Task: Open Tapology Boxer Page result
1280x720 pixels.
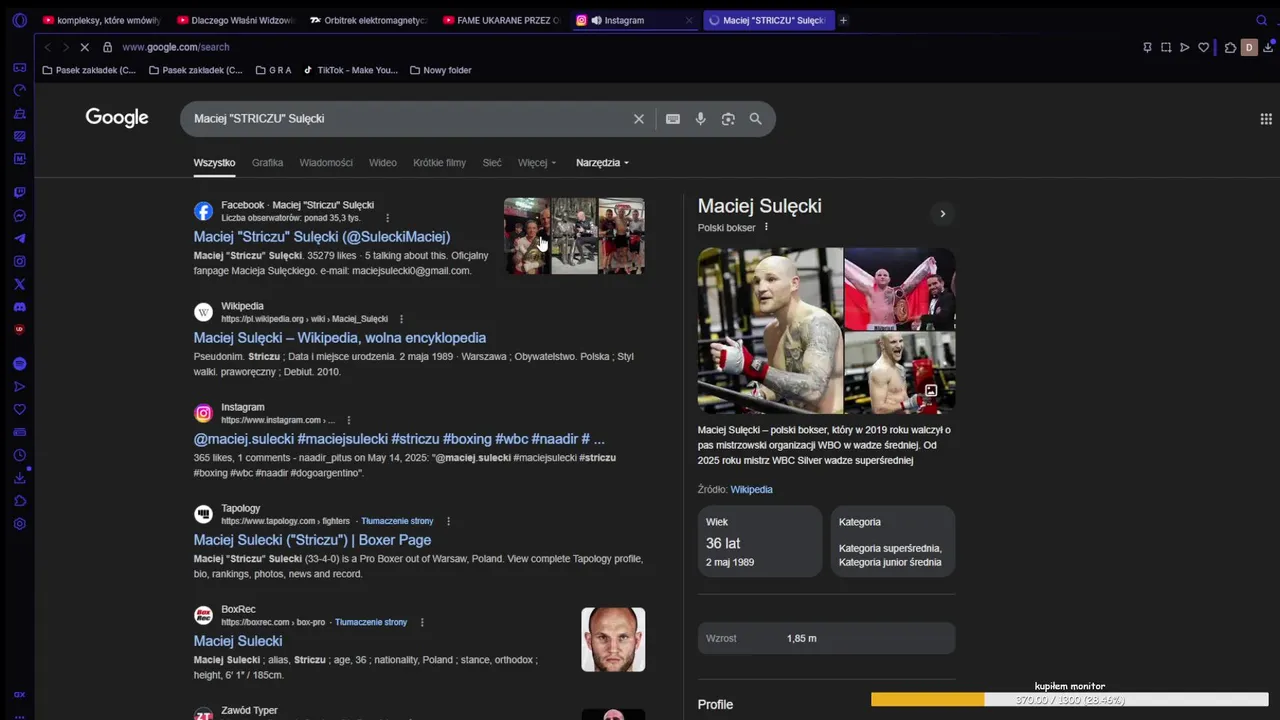Action: pos(312,540)
